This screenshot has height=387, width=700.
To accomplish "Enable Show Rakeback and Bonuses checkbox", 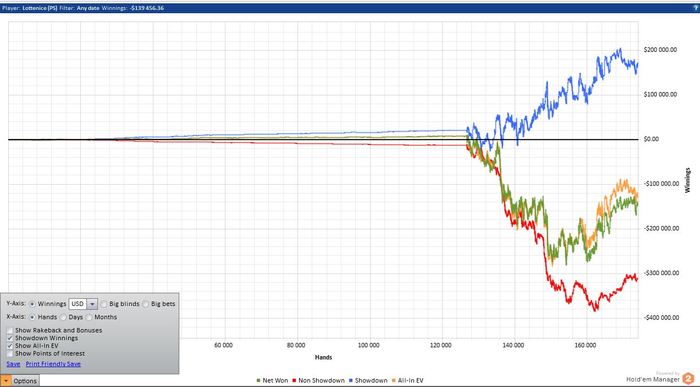I will pyautogui.click(x=10, y=330).
